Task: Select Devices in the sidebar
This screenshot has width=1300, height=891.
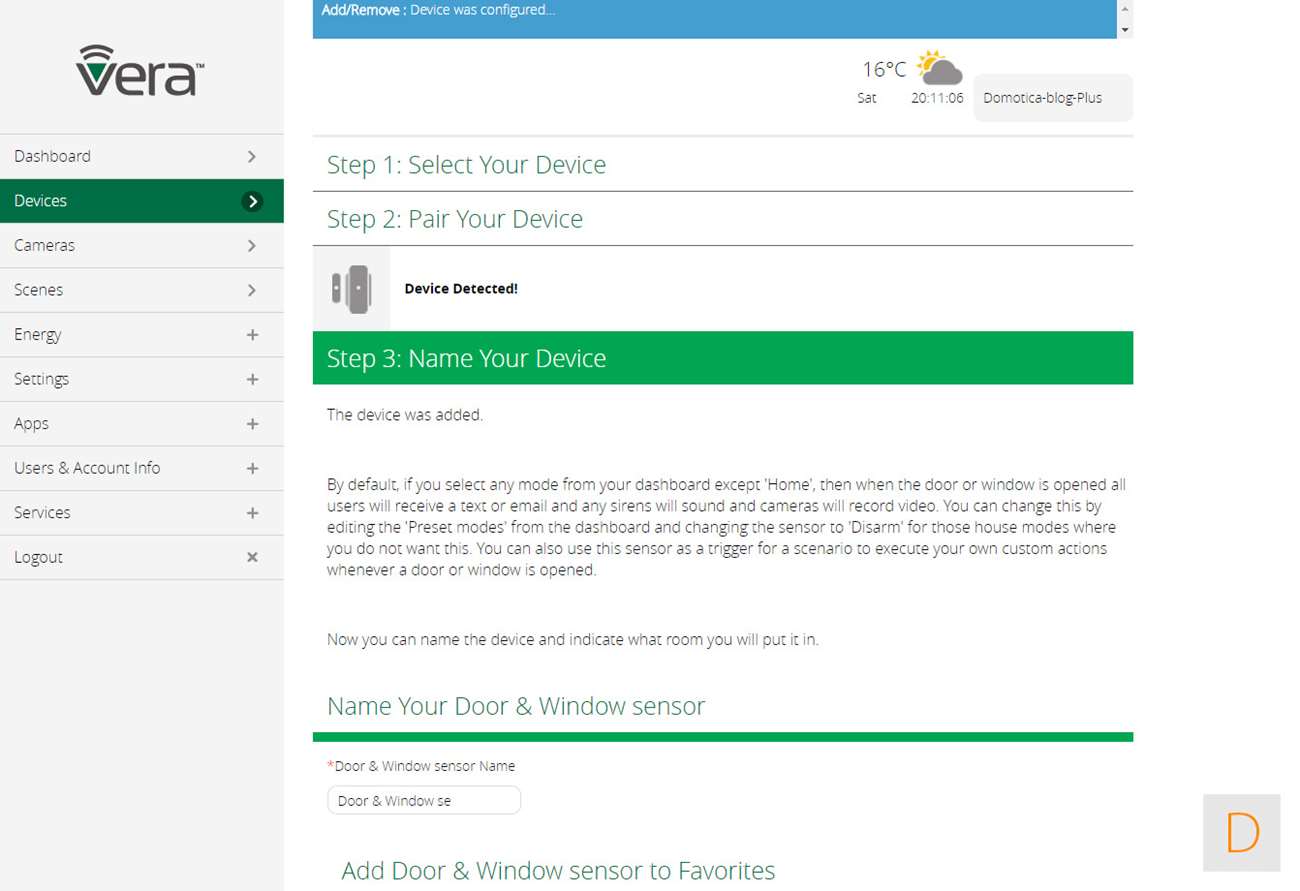Action: [40, 201]
